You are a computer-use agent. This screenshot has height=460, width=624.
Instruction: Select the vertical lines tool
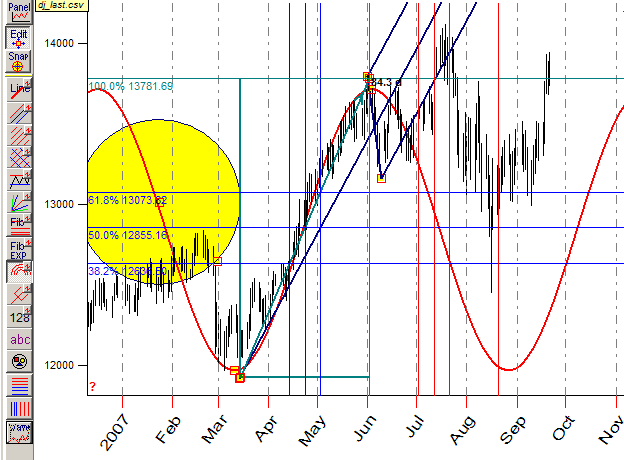(x=18, y=407)
